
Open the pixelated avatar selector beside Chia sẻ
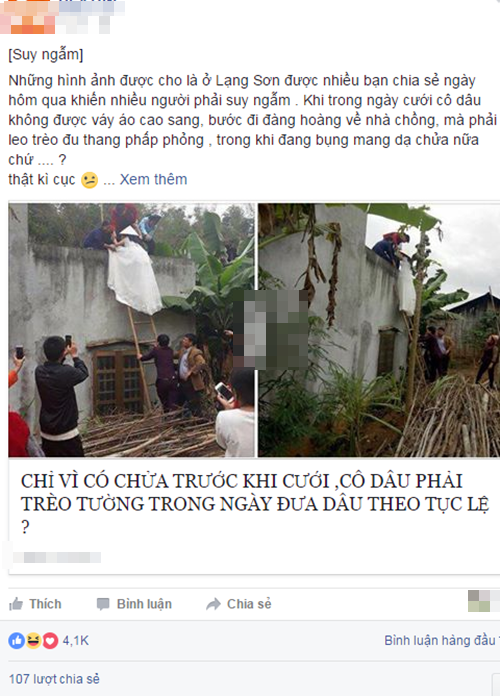[483, 601]
